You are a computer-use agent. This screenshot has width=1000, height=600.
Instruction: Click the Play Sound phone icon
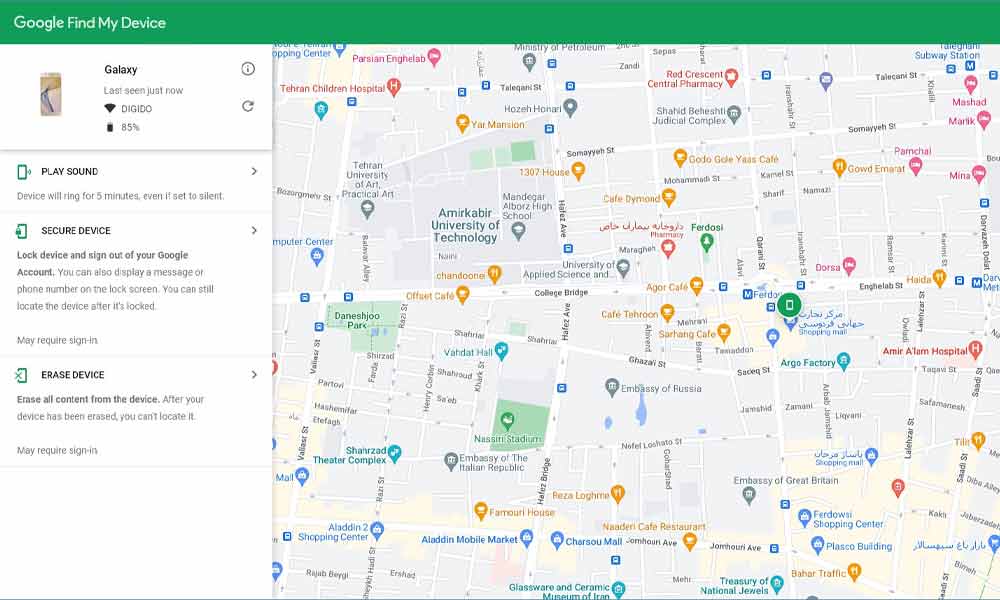point(23,172)
